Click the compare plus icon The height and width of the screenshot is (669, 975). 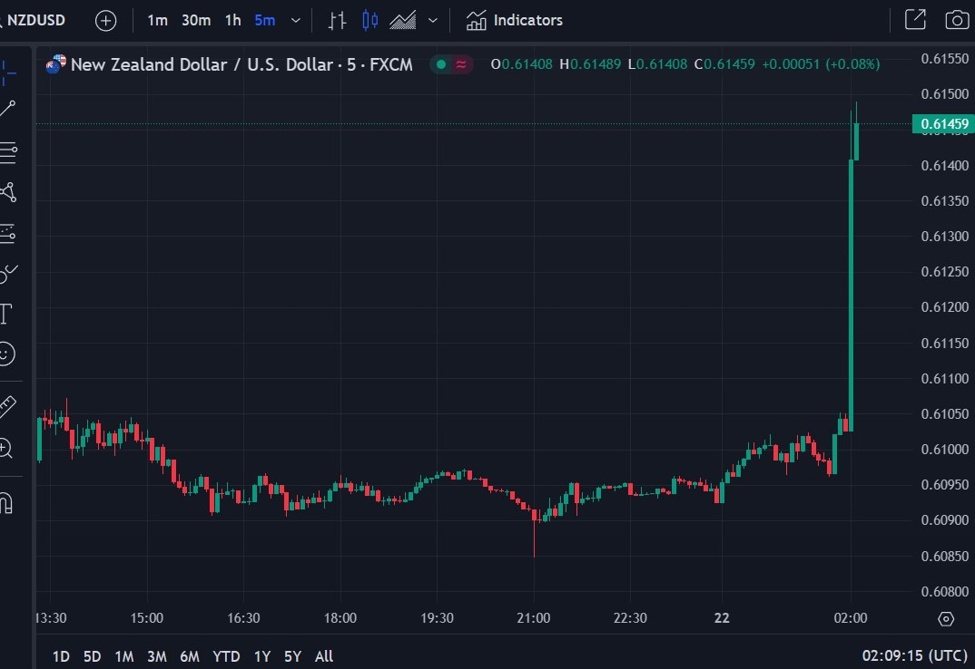[x=105, y=20]
